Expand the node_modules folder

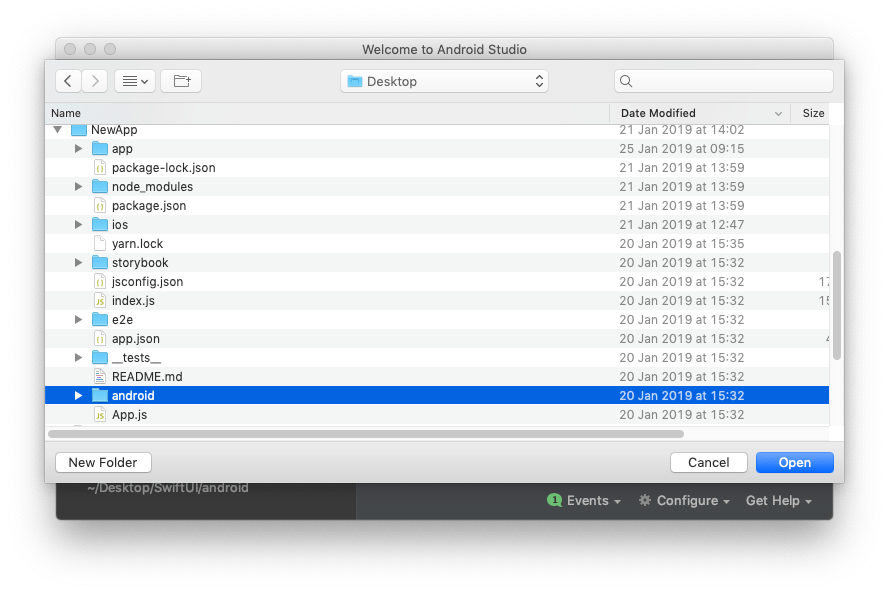tap(78, 186)
